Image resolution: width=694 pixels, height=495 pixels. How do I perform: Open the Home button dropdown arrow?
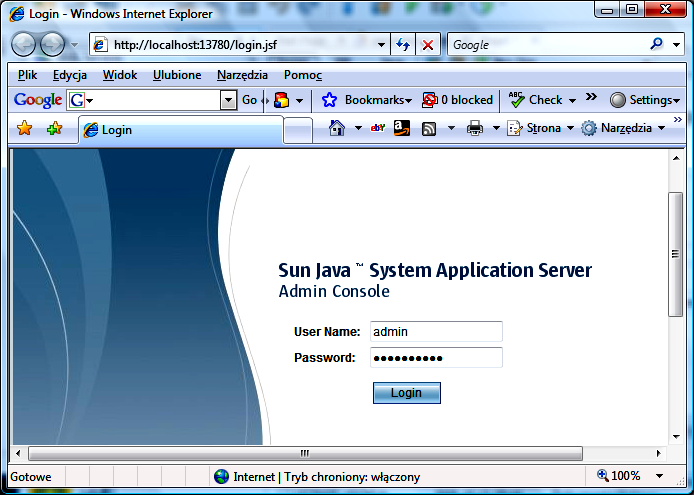point(359,128)
